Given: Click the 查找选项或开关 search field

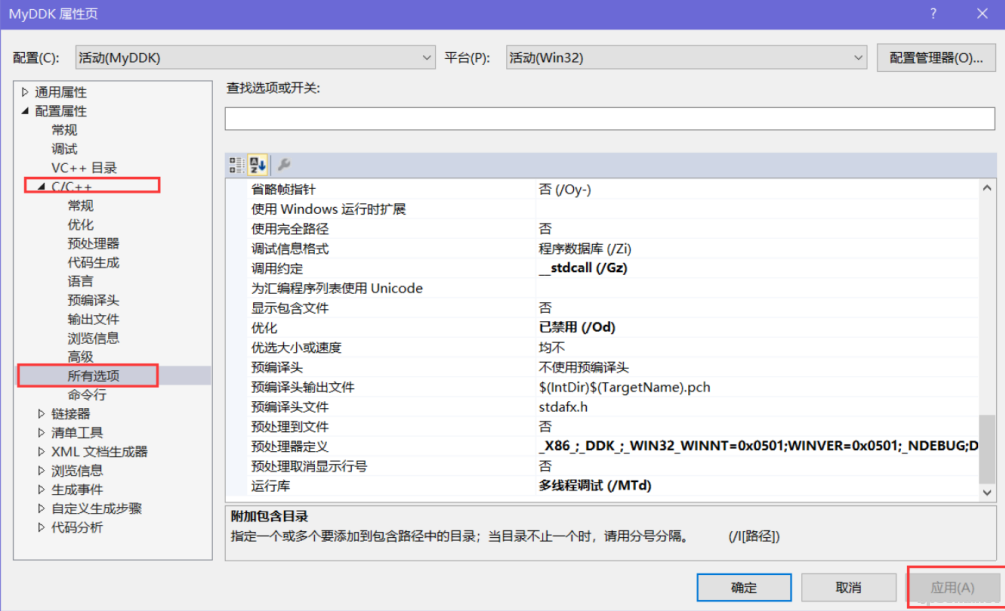Looking at the screenshot, I should (610, 119).
